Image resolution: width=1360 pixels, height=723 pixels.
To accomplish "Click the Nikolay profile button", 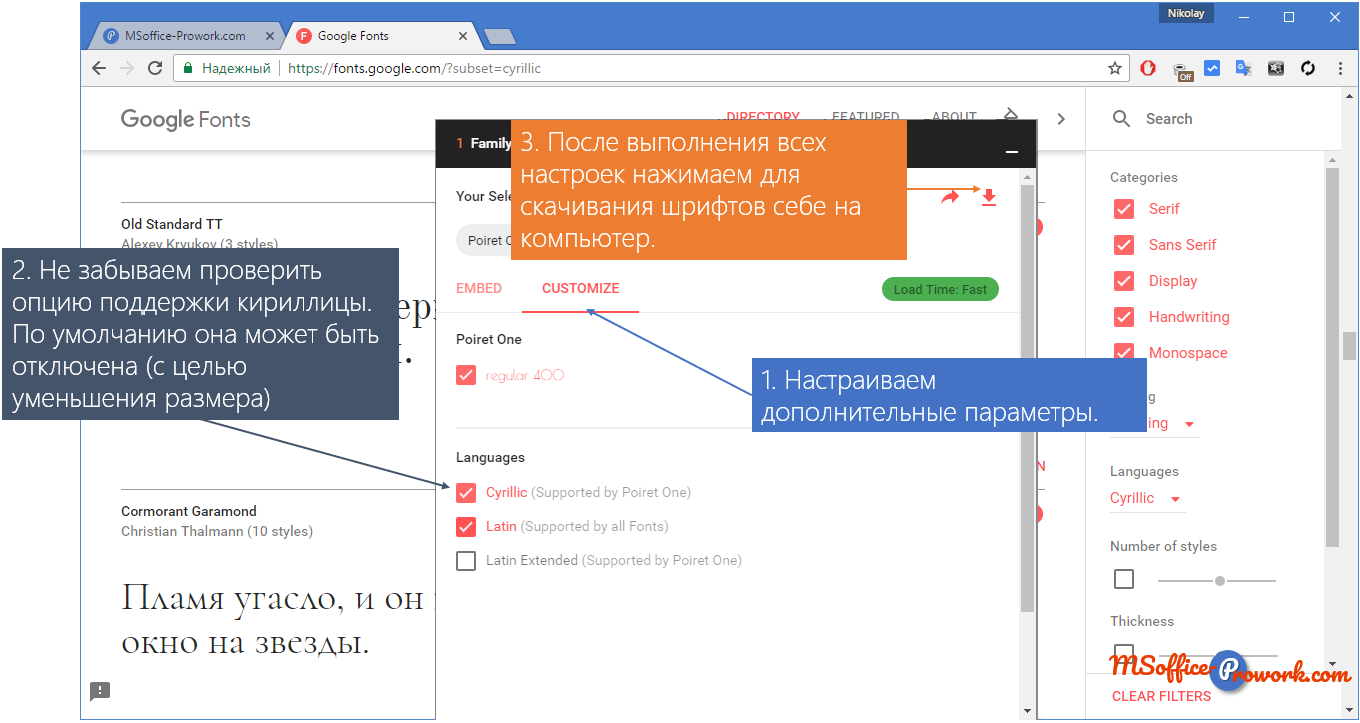I will pyautogui.click(x=1187, y=13).
